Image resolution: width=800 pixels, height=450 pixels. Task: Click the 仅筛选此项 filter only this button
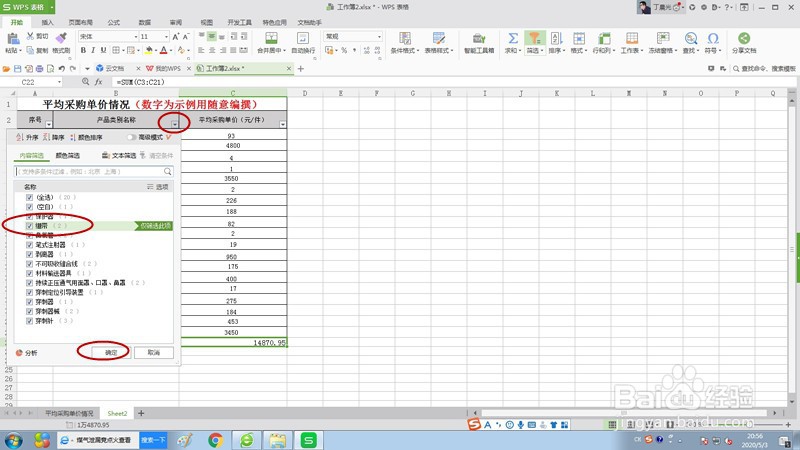click(x=155, y=226)
